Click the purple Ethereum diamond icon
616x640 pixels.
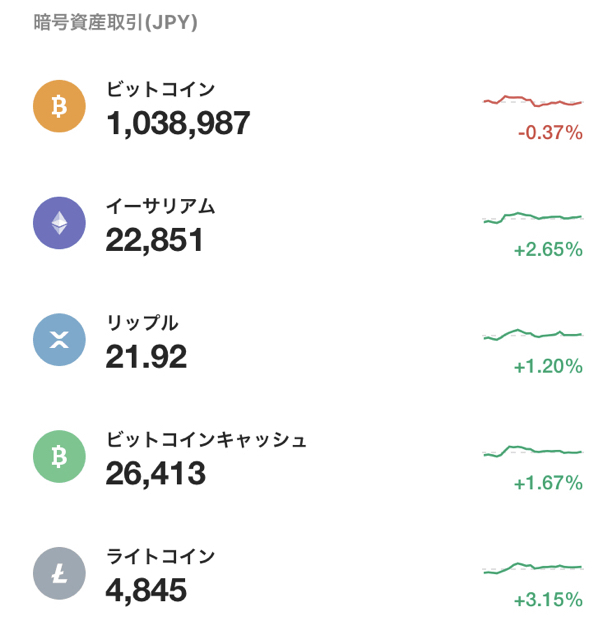[x=59, y=223]
